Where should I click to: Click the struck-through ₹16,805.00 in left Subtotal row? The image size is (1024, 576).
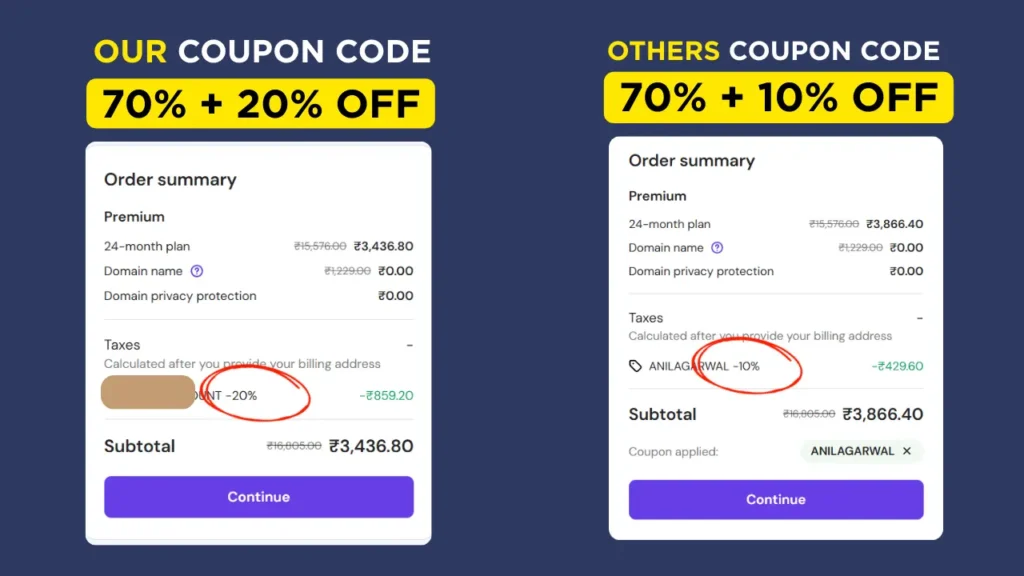point(294,446)
